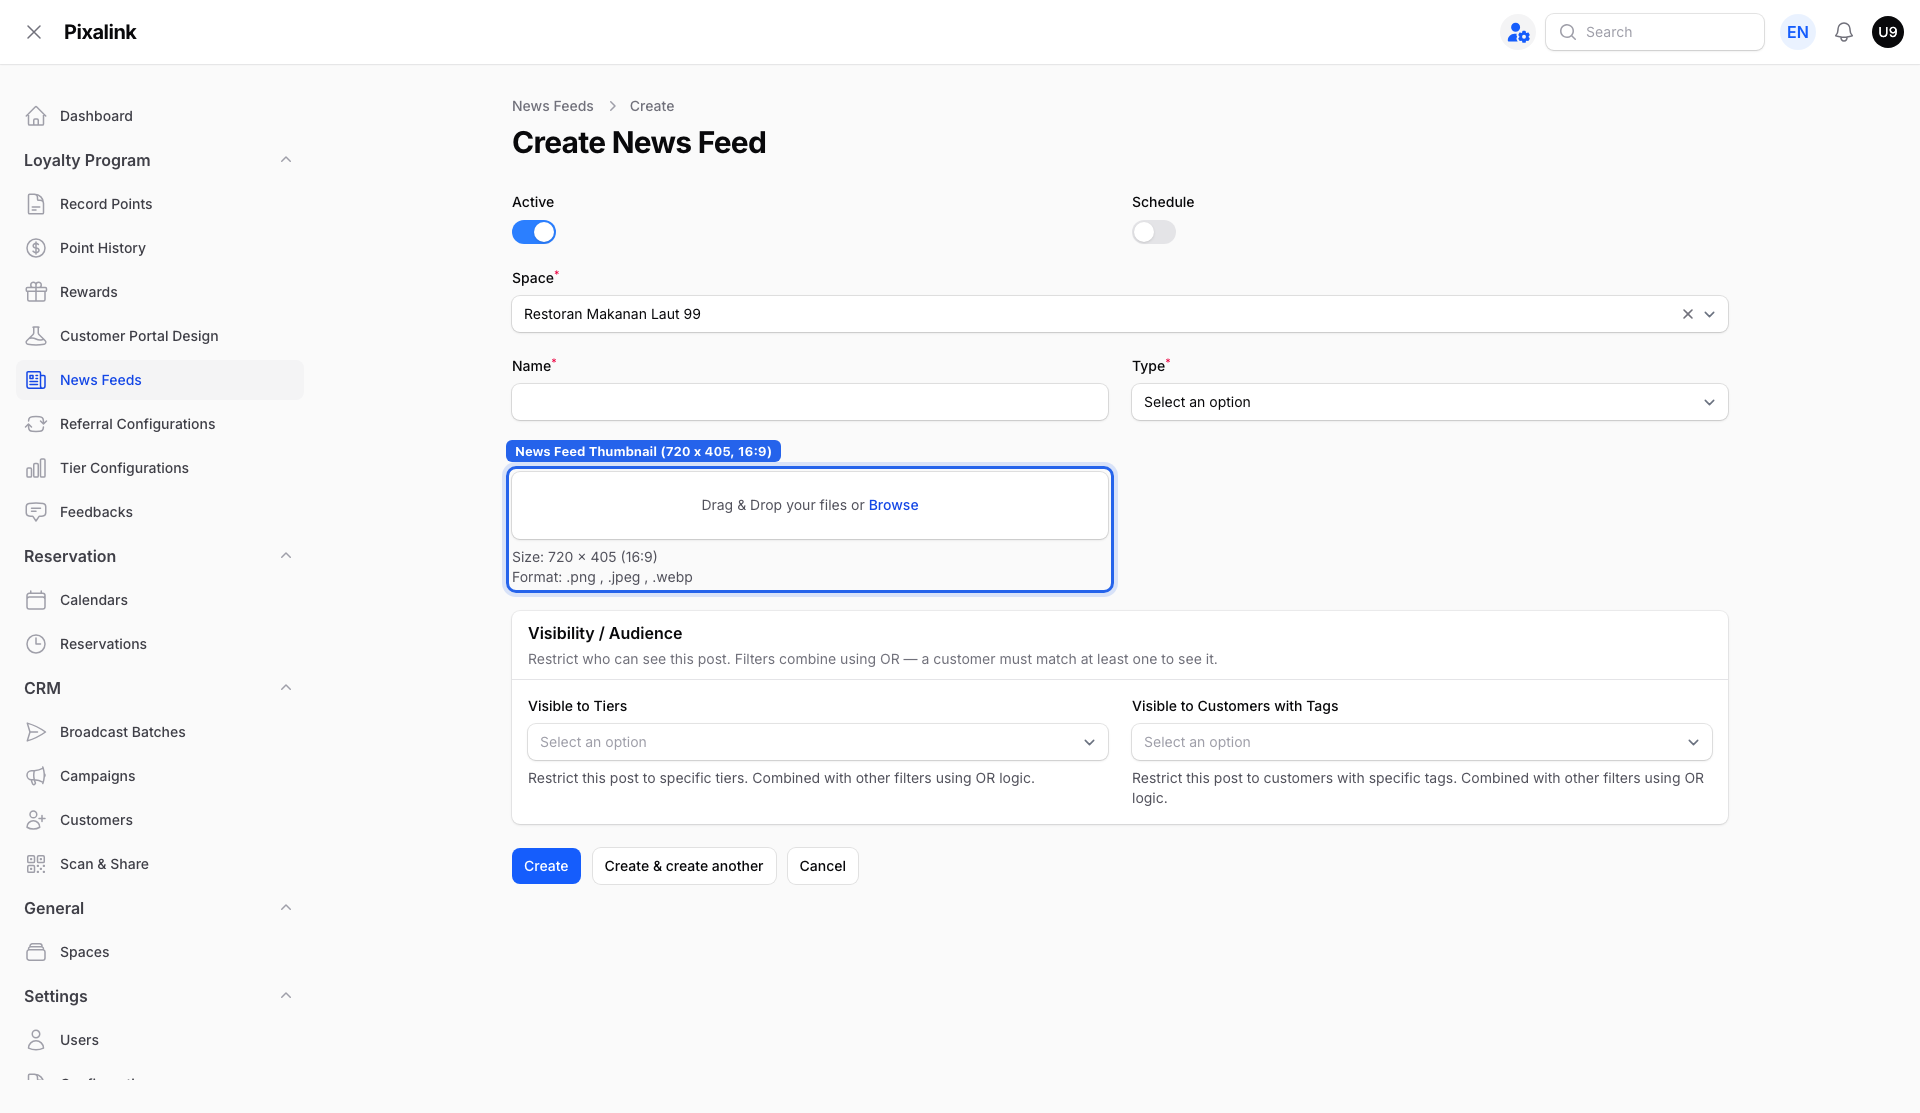This screenshot has width=1920, height=1113.
Task: Go back via News Feeds breadcrumb
Action: pyautogui.click(x=553, y=106)
